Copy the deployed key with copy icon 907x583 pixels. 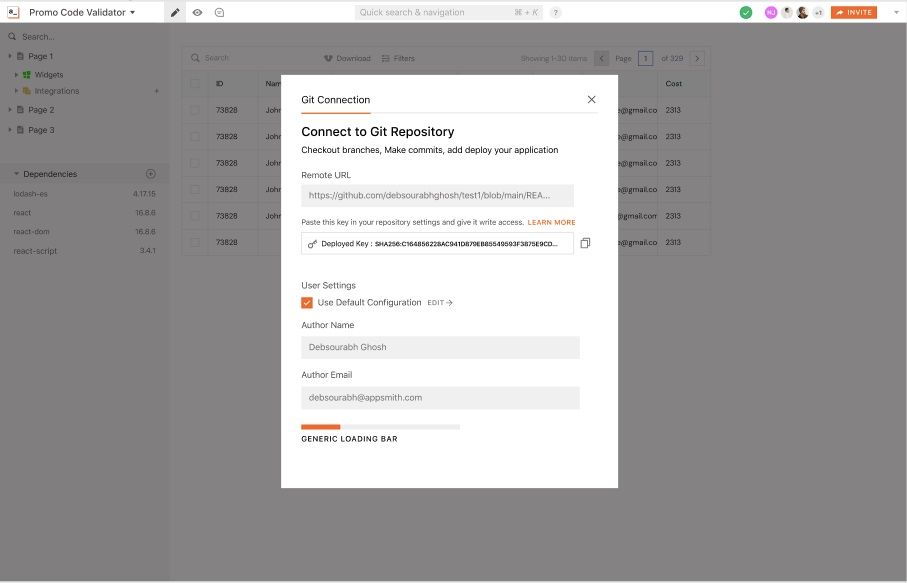click(x=585, y=243)
